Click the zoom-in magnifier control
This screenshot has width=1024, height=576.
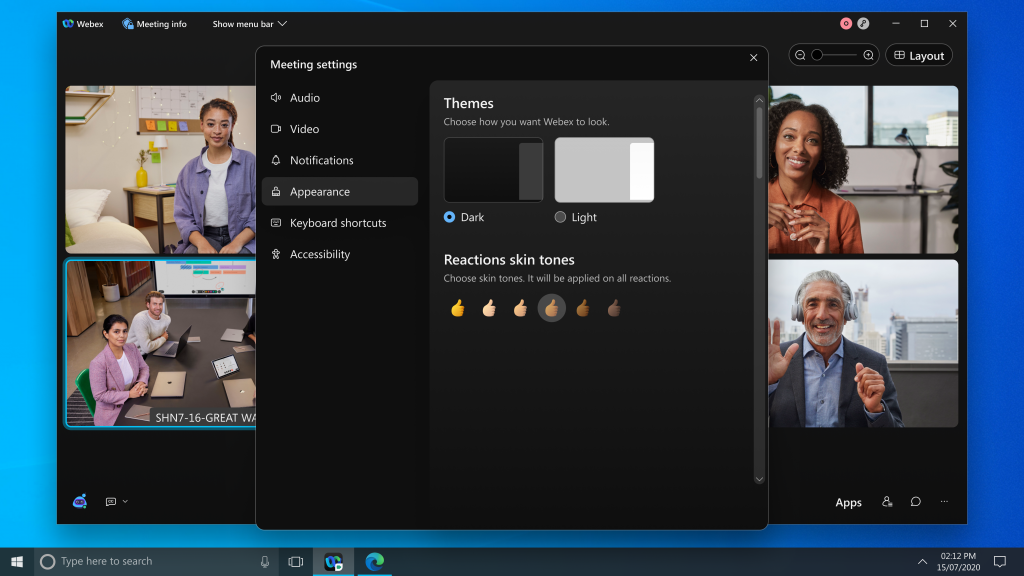click(x=869, y=55)
